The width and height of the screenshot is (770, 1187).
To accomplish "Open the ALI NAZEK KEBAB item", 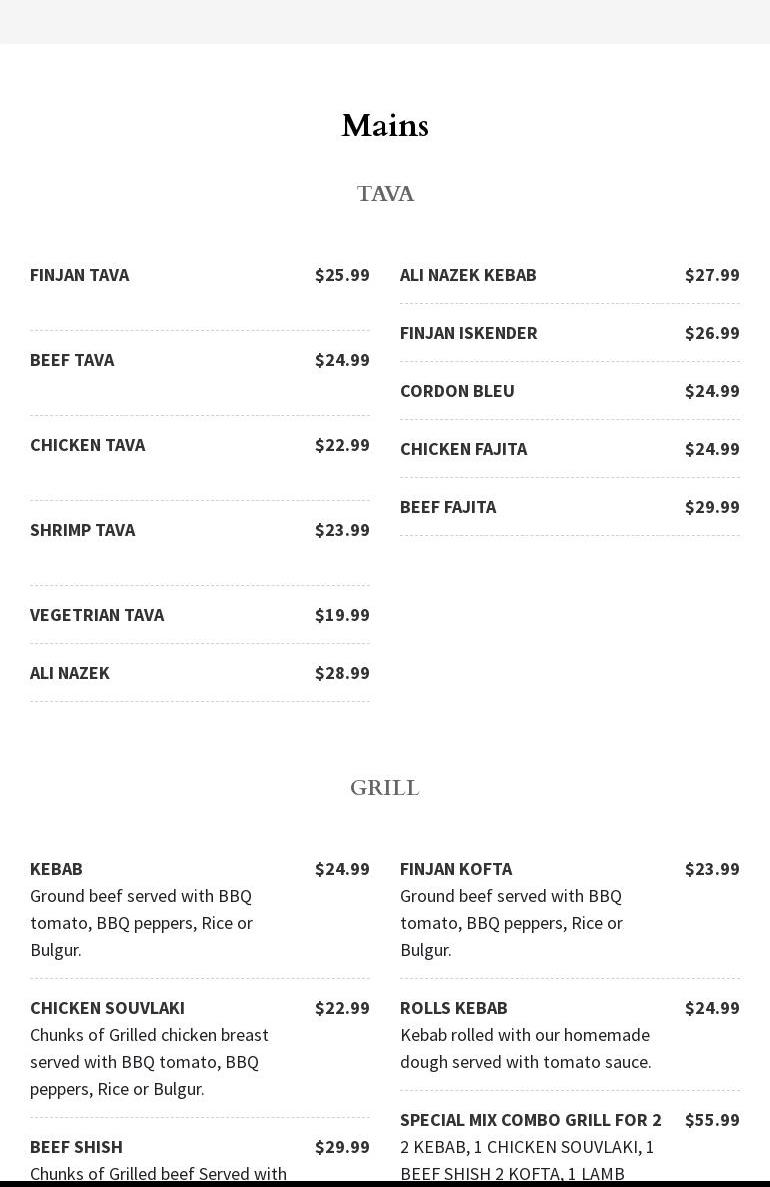I will 468,275.
